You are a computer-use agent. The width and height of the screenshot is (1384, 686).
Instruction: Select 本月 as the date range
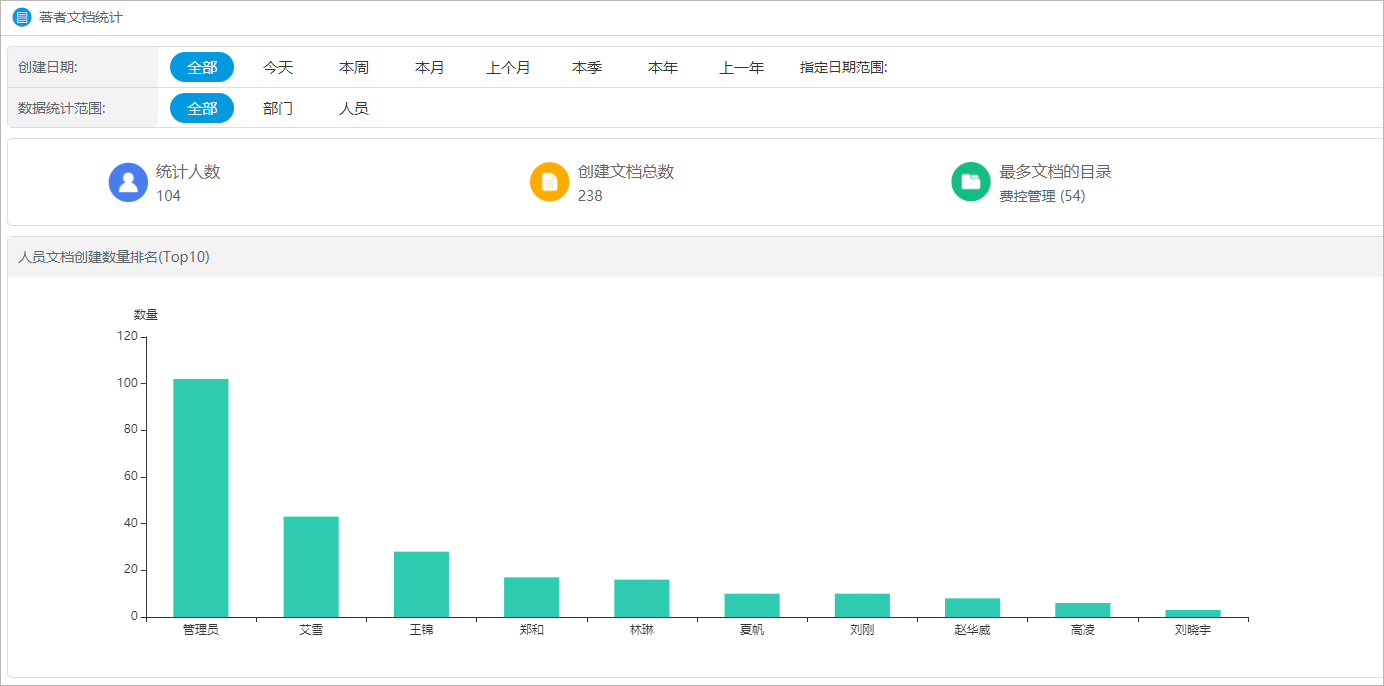428,66
